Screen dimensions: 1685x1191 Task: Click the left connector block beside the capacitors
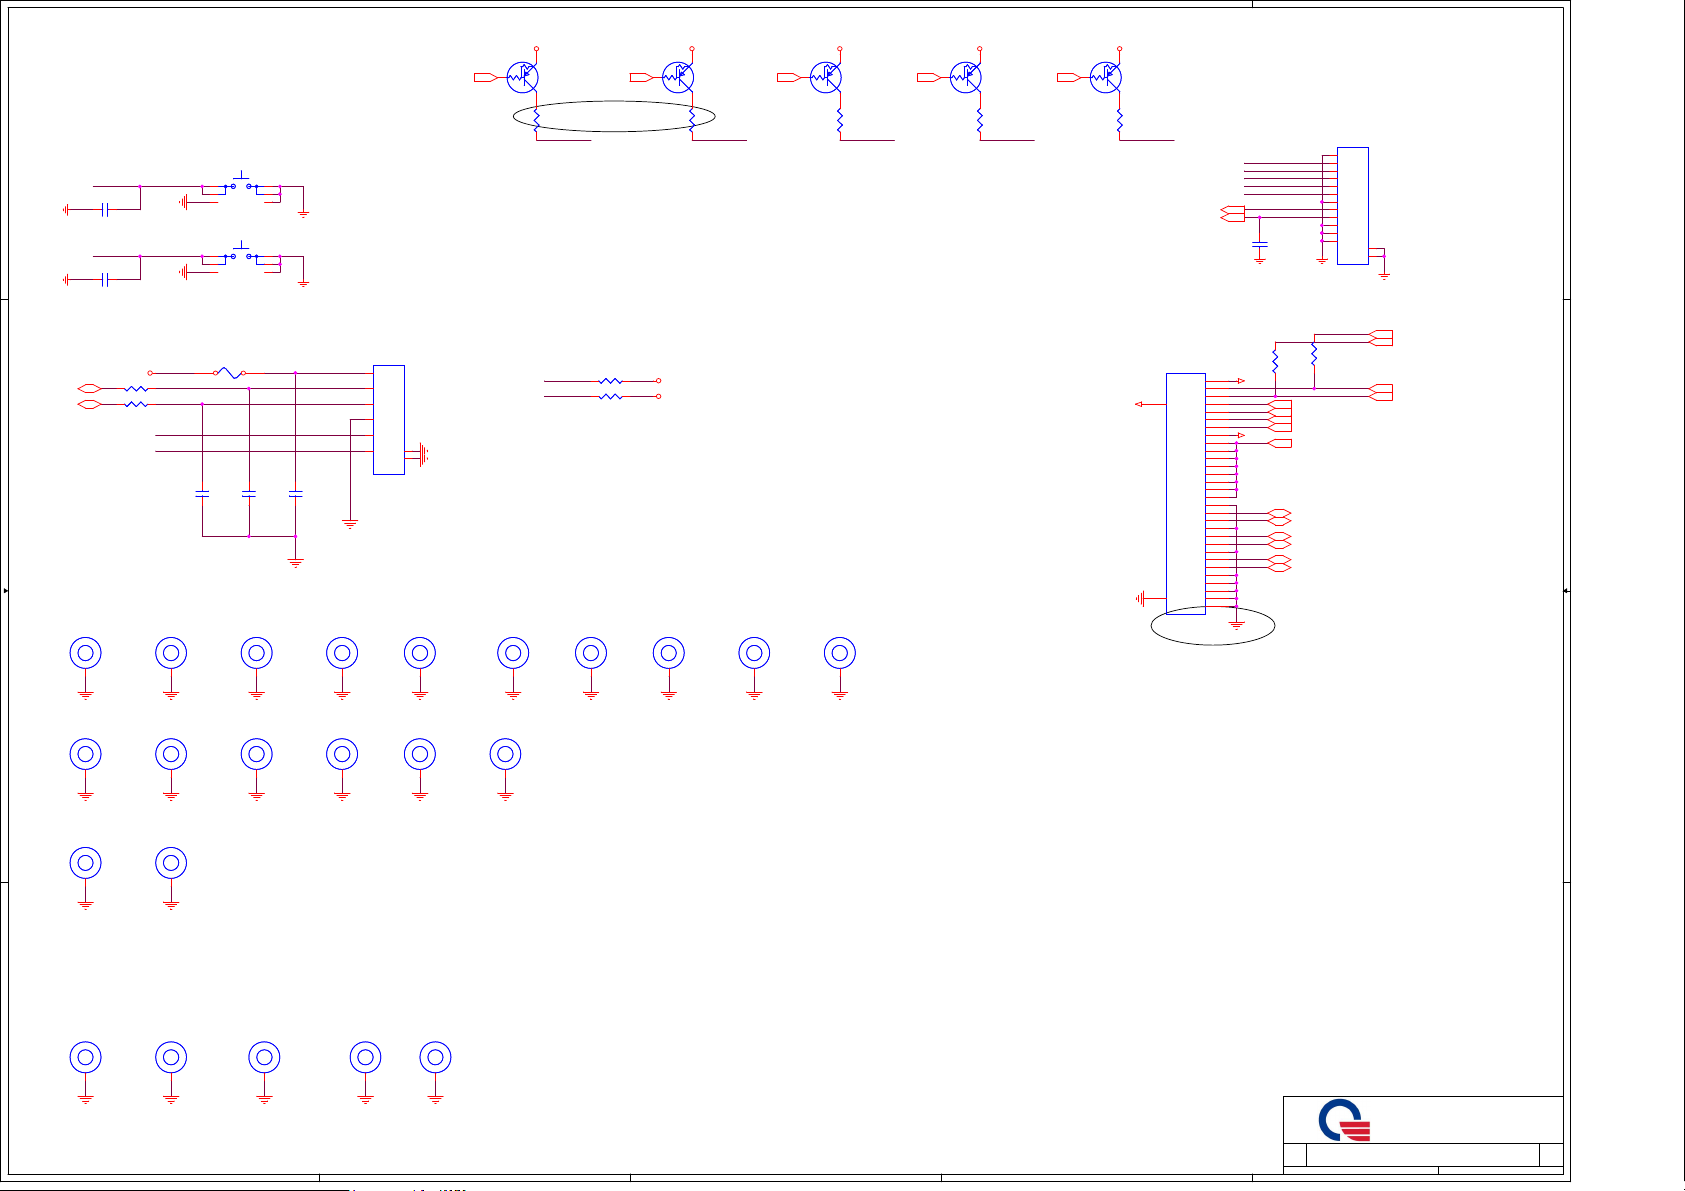[389, 420]
